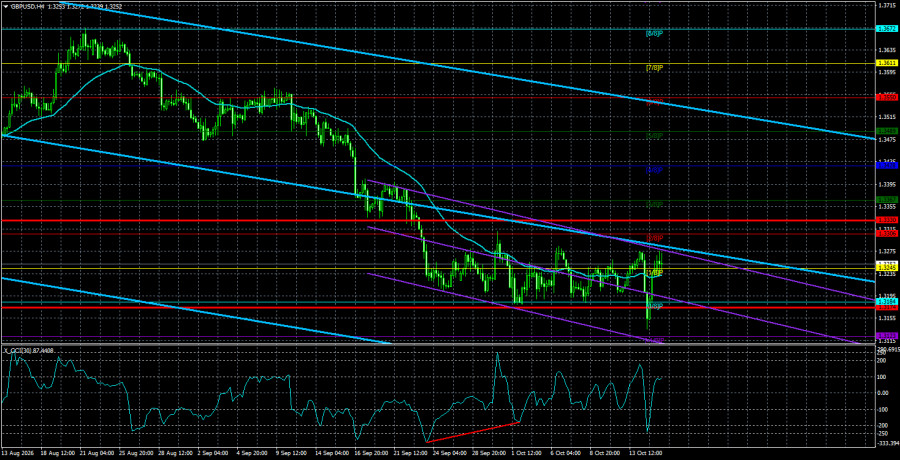Select the cyan top Murrey level label
Image resolution: width=900 pixels, height=460 pixels.
pyautogui.click(x=655, y=34)
